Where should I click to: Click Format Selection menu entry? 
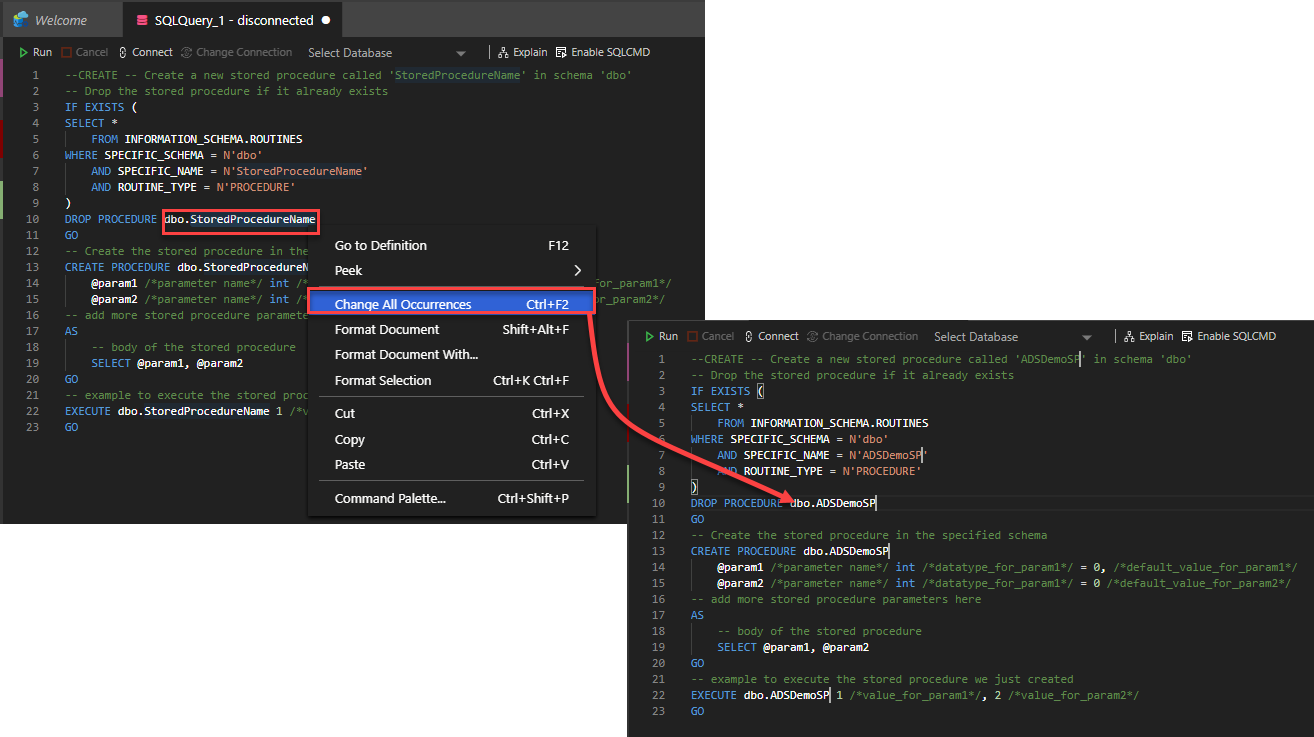[x=383, y=380]
